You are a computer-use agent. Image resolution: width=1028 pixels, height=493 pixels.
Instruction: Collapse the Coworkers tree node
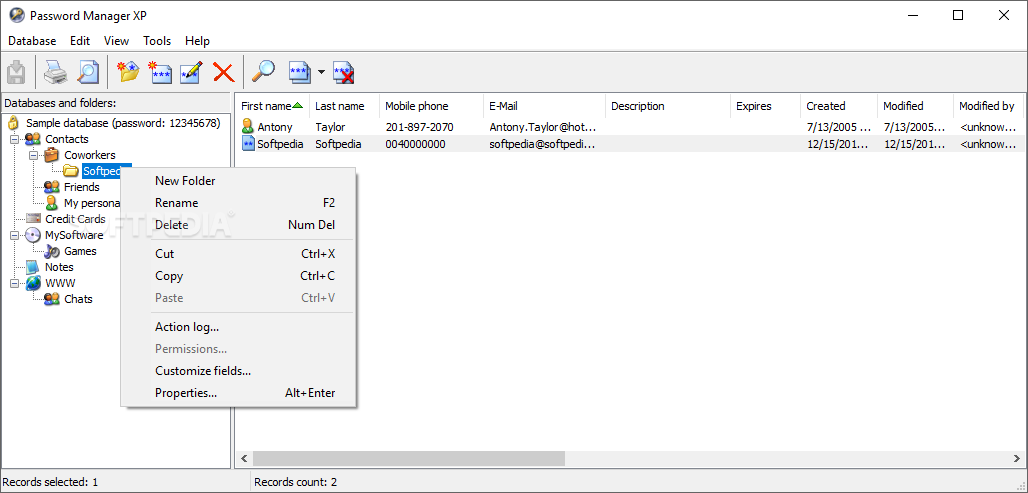[x=33, y=155]
